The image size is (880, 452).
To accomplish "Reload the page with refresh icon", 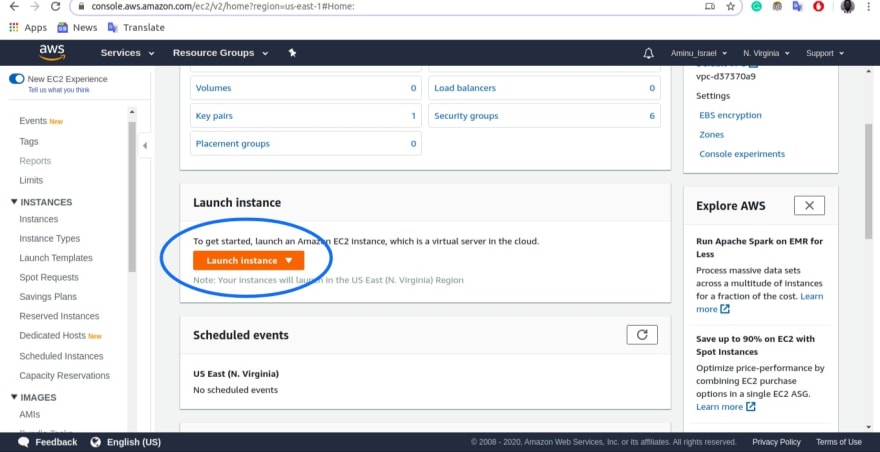I will click(55, 7).
